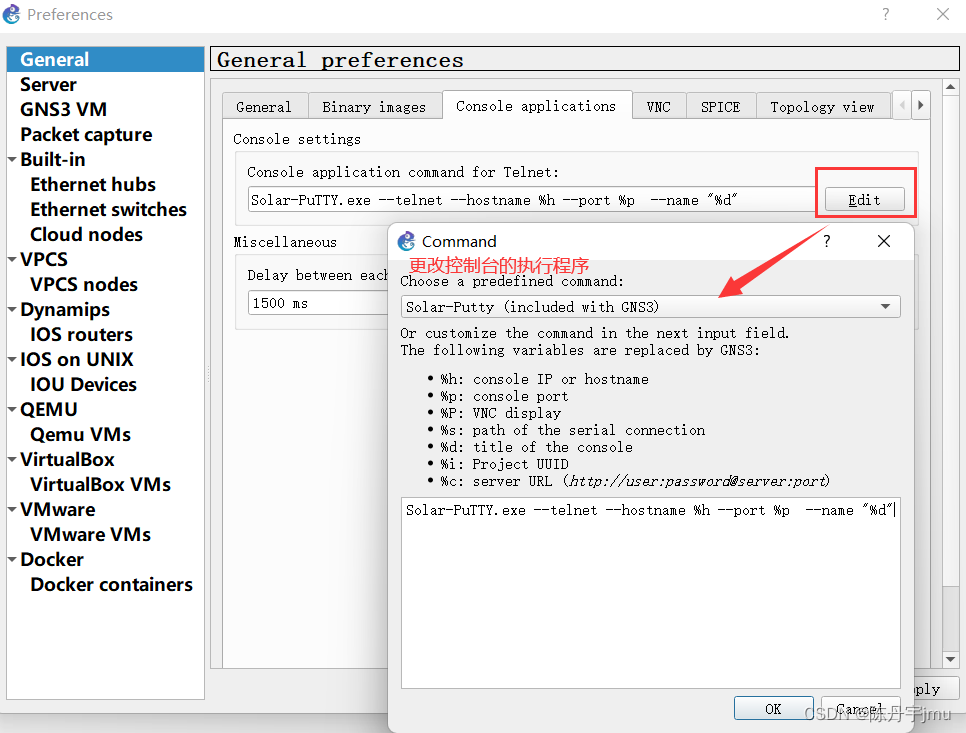Open Qemu VMs settings
This screenshot has height=733, width=966.
(x=81, y=434)
